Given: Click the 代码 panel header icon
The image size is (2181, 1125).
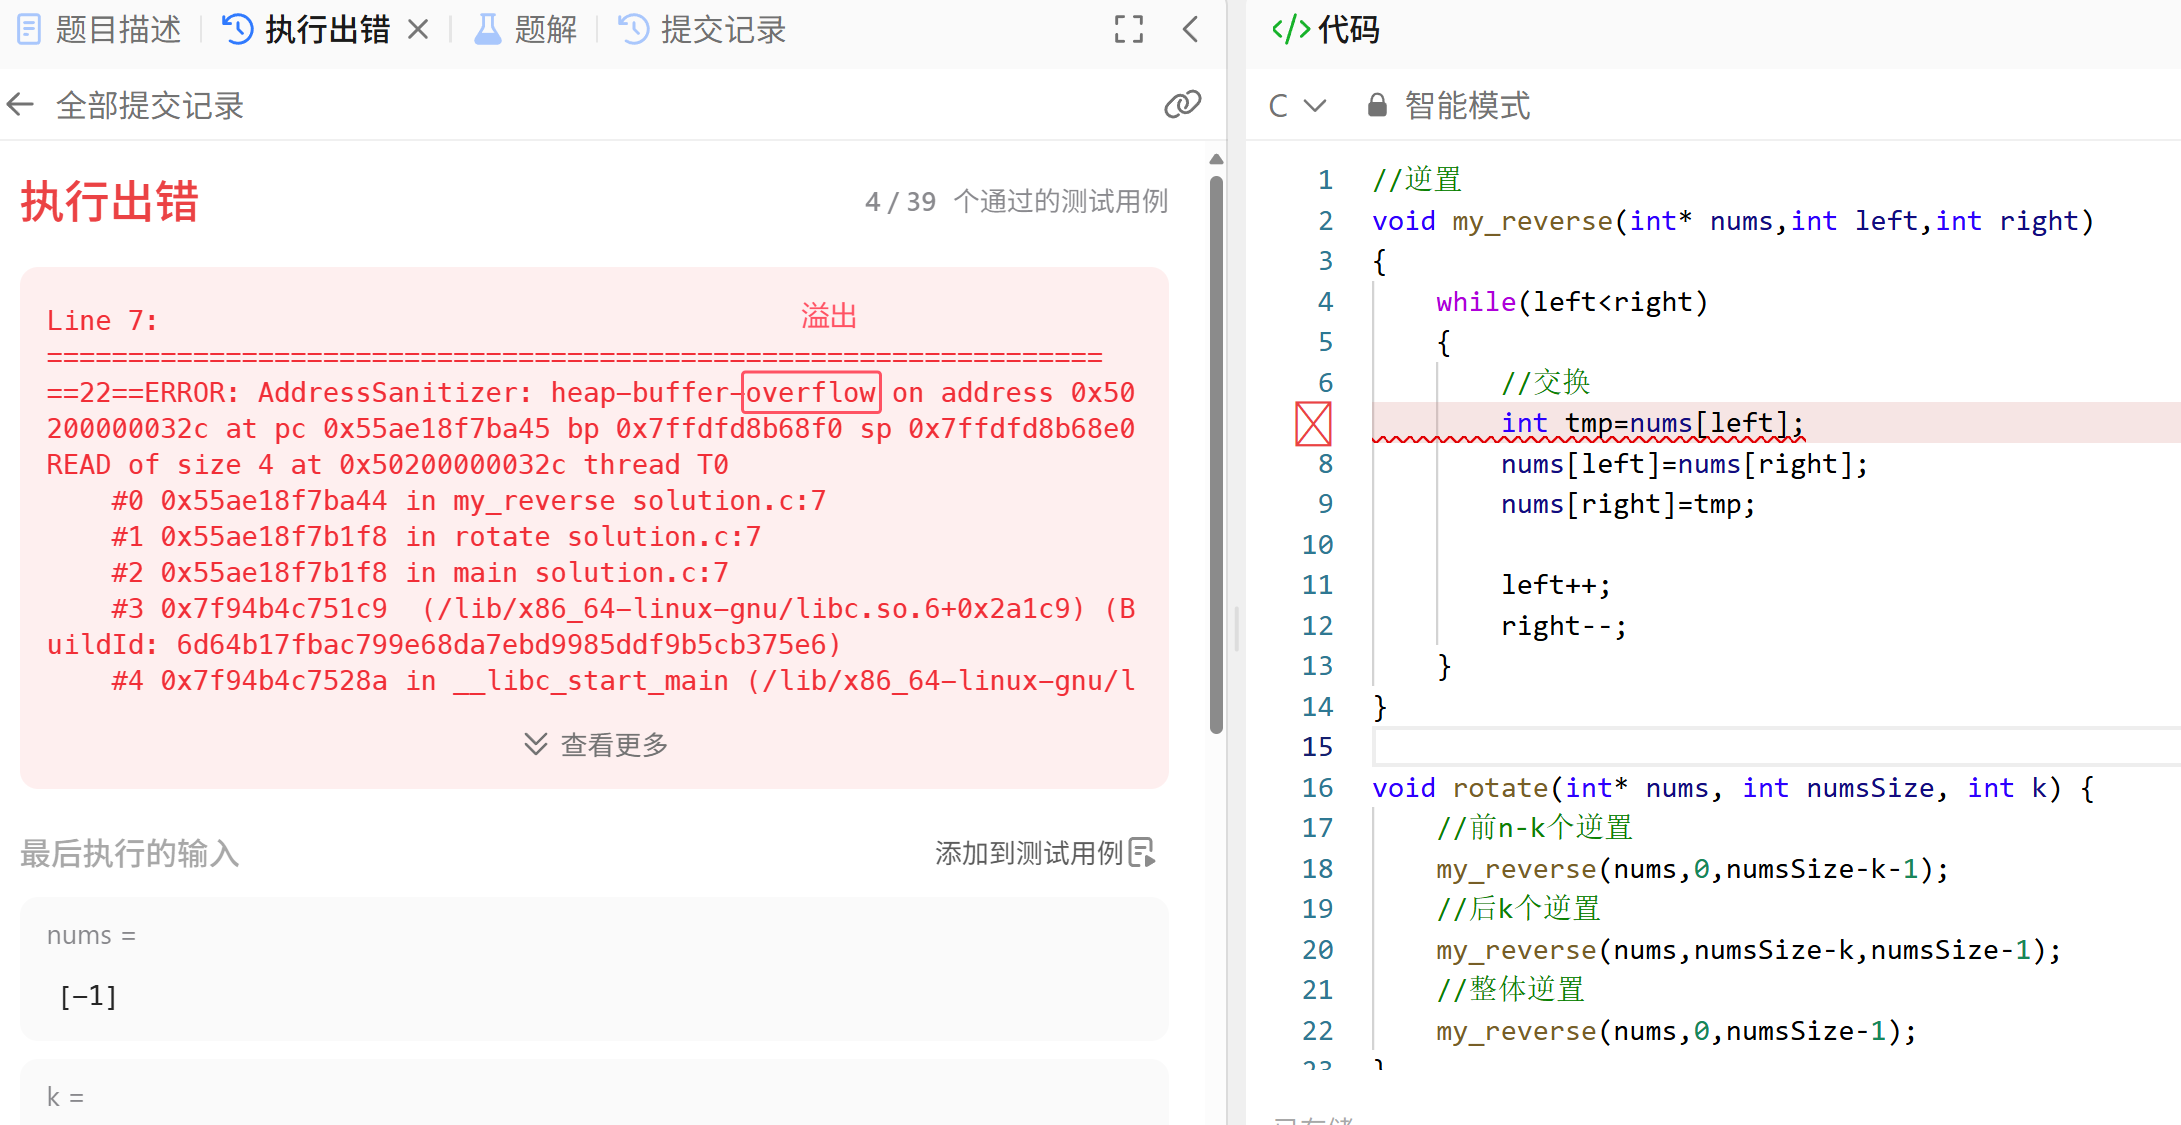Looking at the screenshot, I should (x=1290, y=30).
